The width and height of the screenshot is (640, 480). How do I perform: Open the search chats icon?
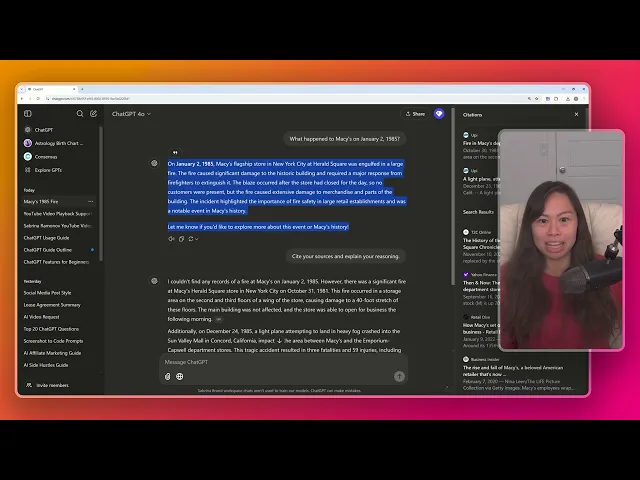(80, 113)
